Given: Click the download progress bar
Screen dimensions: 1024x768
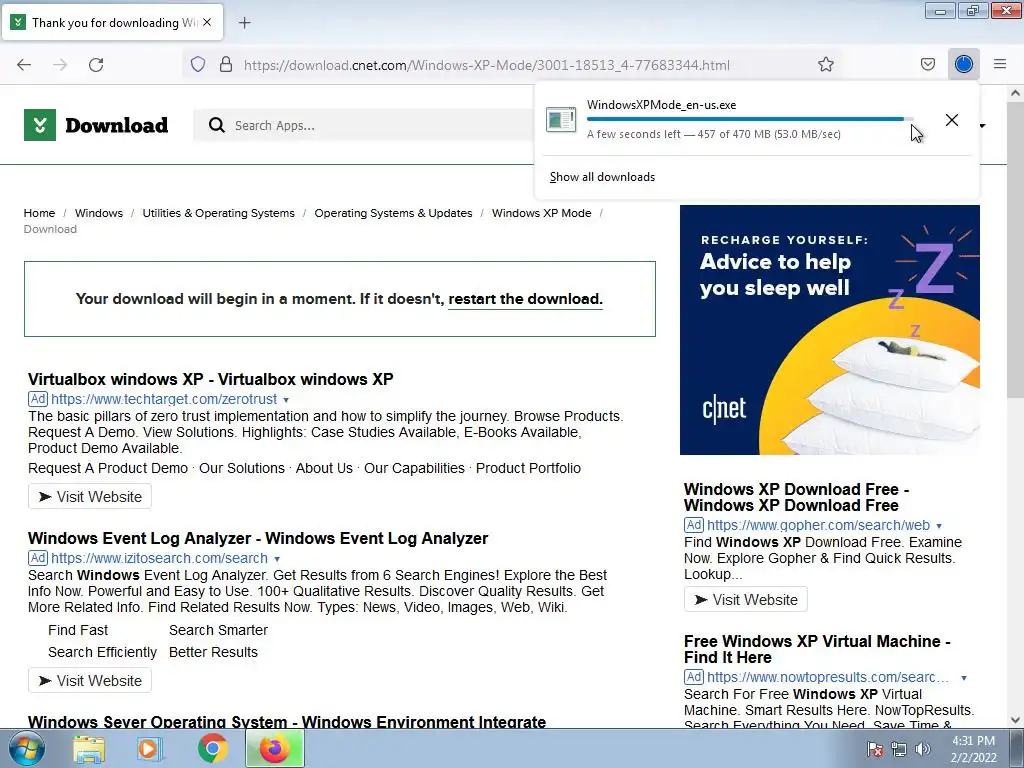Looking at the screenshot, I should coord(750,119).
